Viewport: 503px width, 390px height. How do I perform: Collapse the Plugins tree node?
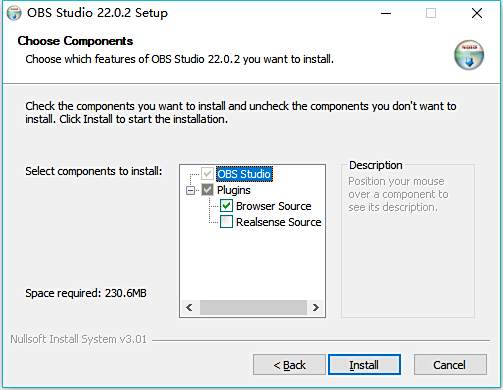(190, 190)
